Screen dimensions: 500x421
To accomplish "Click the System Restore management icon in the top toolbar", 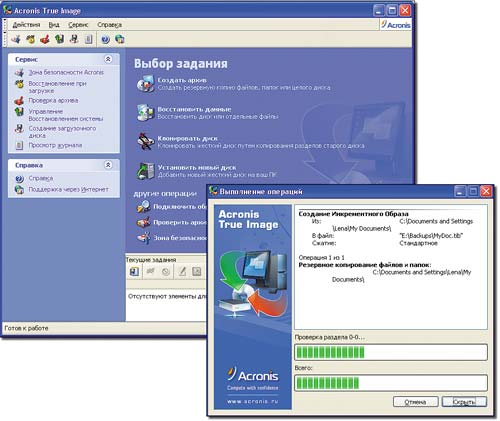I will [x=60, y=39].
